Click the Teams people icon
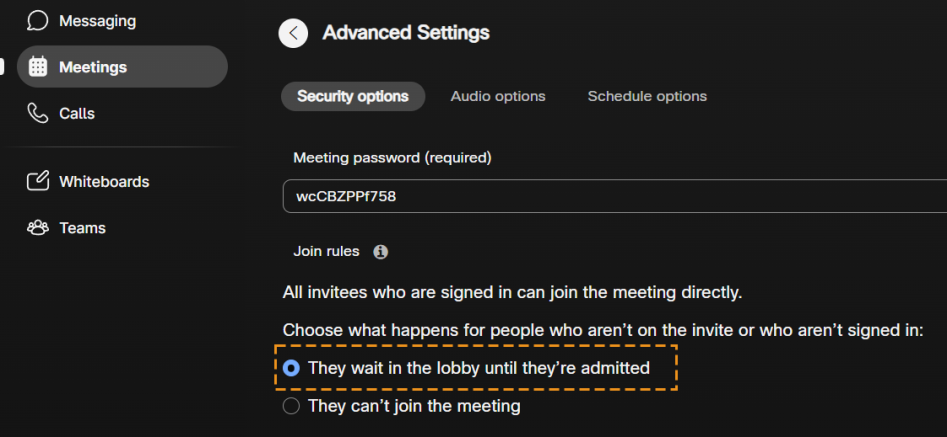The height and width of the screenshot is (437, 947). 38,227
